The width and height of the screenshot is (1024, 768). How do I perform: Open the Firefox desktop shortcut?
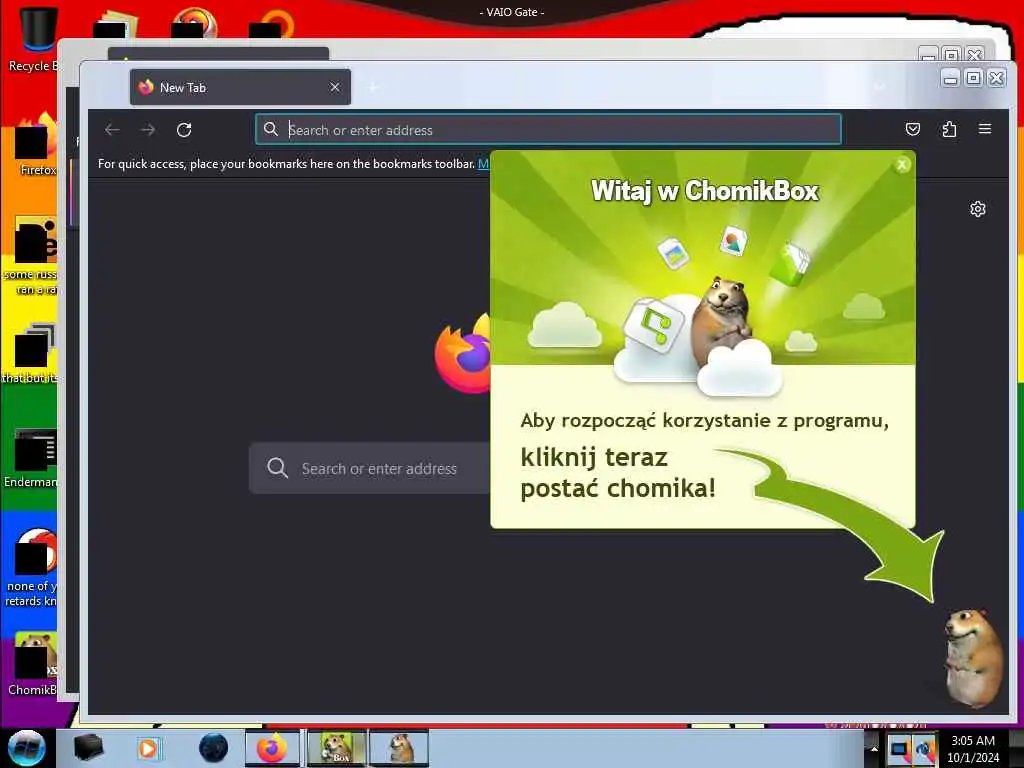37,145
